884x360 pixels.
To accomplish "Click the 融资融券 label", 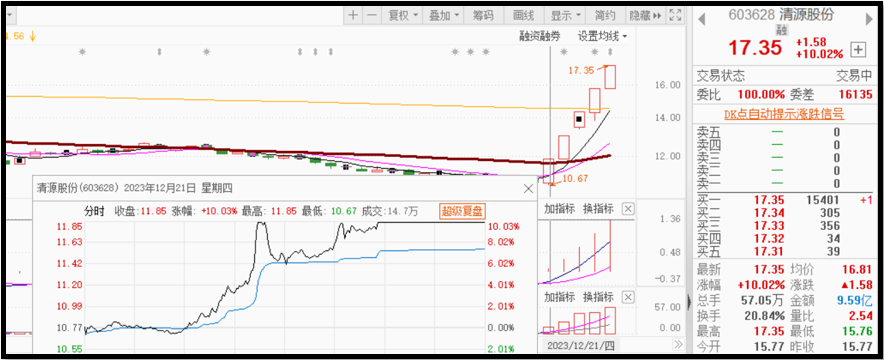I will [x=540, y=37].
